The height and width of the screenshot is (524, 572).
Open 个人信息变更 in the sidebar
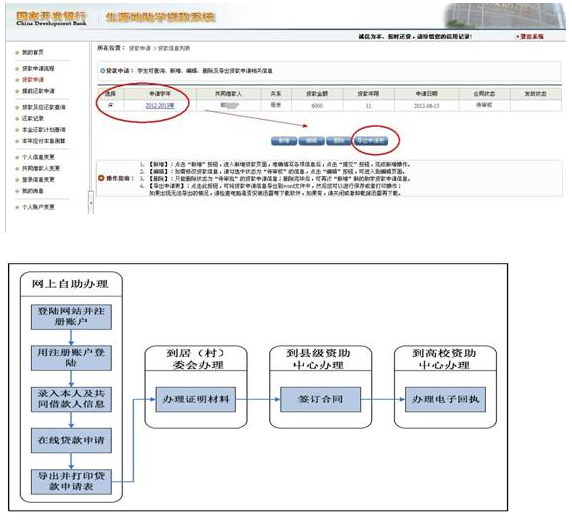point(38,157)
